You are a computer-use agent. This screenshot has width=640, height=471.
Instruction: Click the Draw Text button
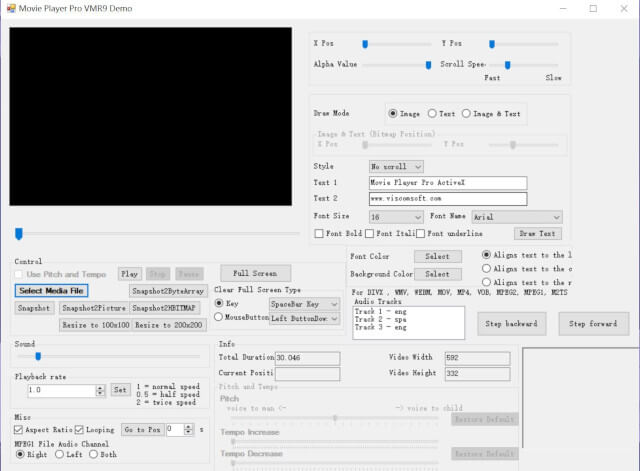538,233
